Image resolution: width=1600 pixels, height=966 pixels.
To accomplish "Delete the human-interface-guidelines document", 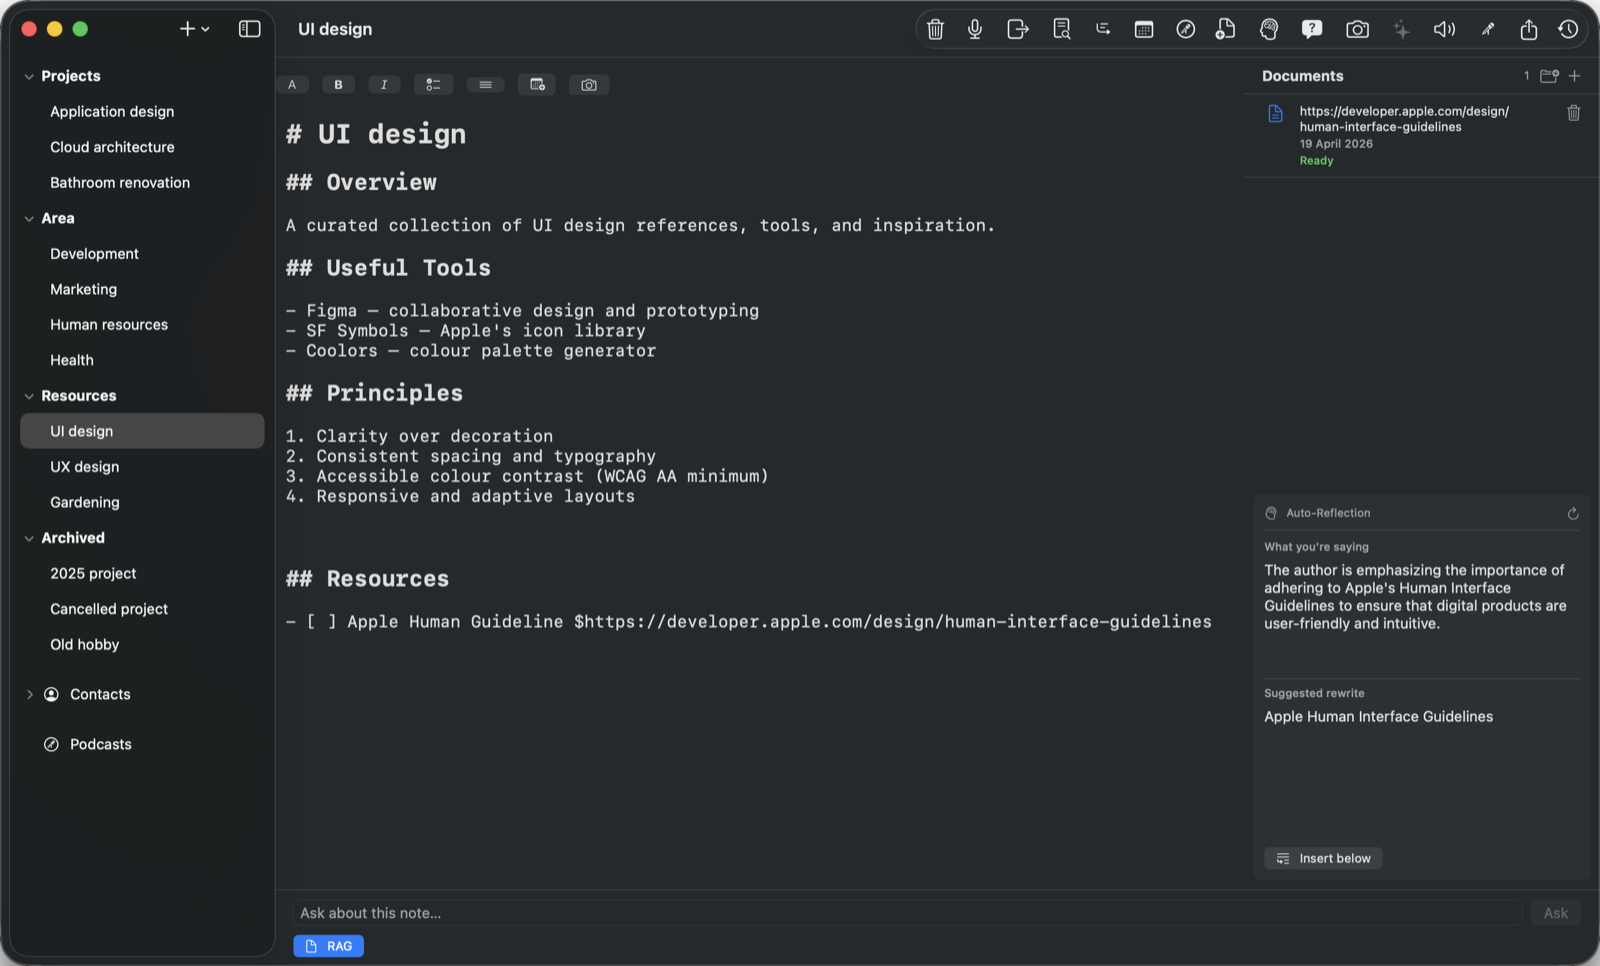I will click(1573, 113).
